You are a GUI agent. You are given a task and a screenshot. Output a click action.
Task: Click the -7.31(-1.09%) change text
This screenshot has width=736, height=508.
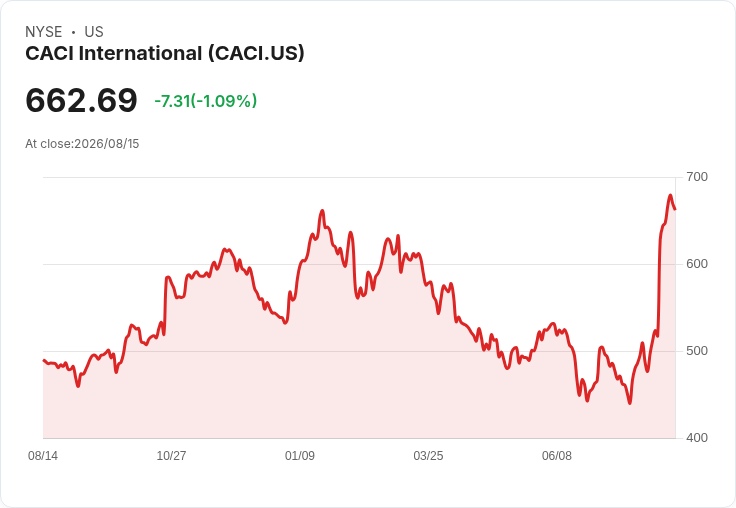click(206, 101)
